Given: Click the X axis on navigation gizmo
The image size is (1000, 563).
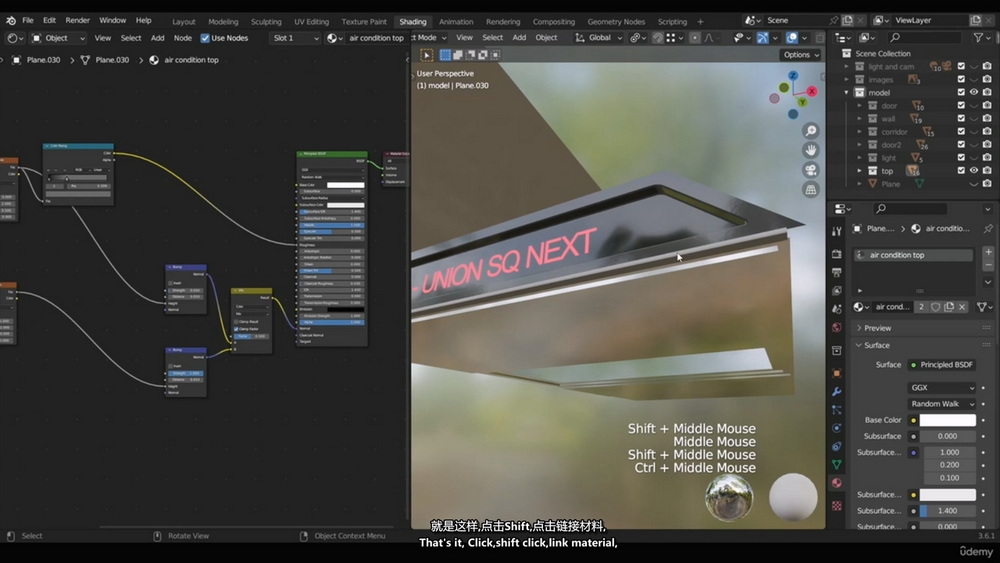Looking at the screenshot, I should 812,91.
